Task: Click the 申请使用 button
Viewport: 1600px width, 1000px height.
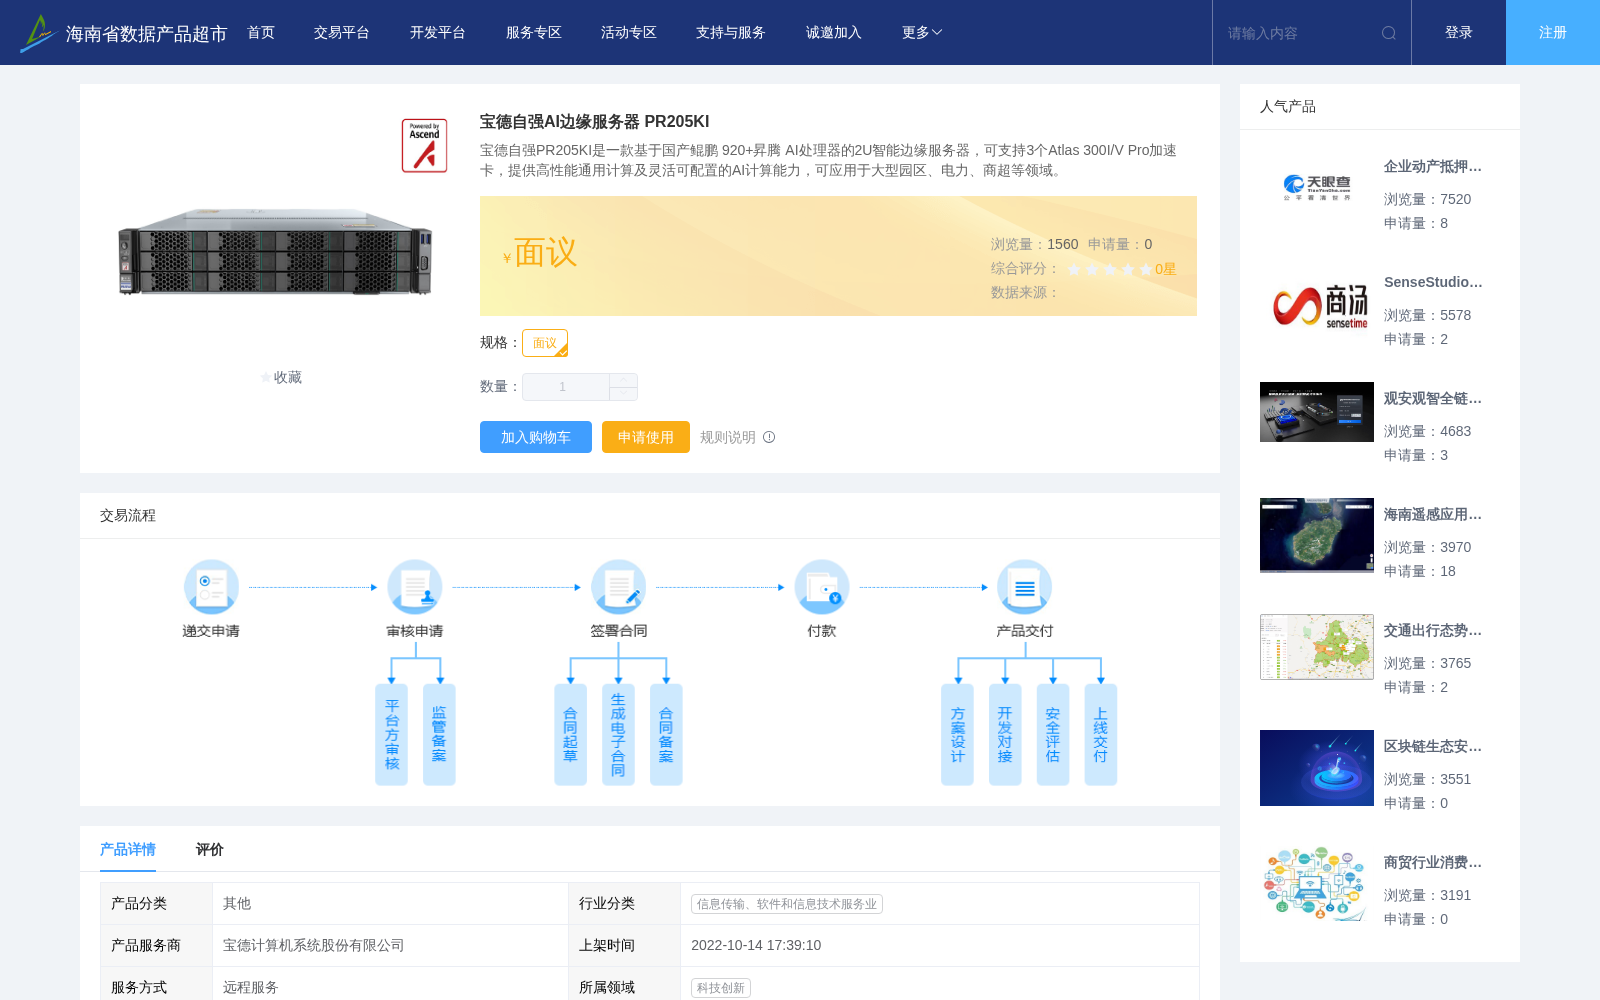Action: 646,437
